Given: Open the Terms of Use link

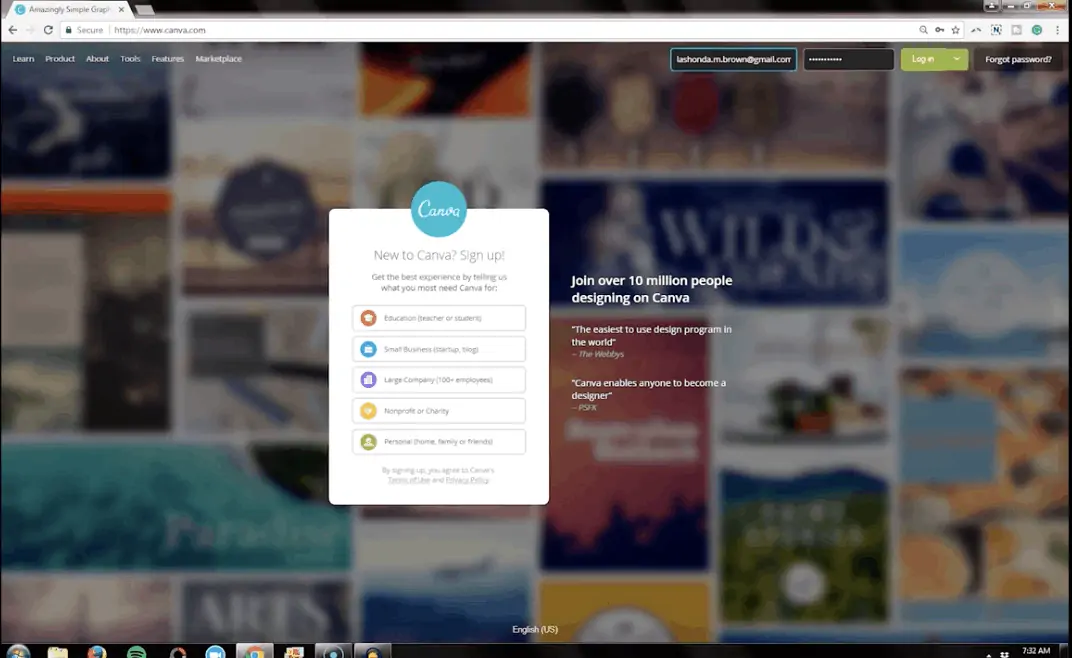Looking at the screenshot, I should coord(409,480).
